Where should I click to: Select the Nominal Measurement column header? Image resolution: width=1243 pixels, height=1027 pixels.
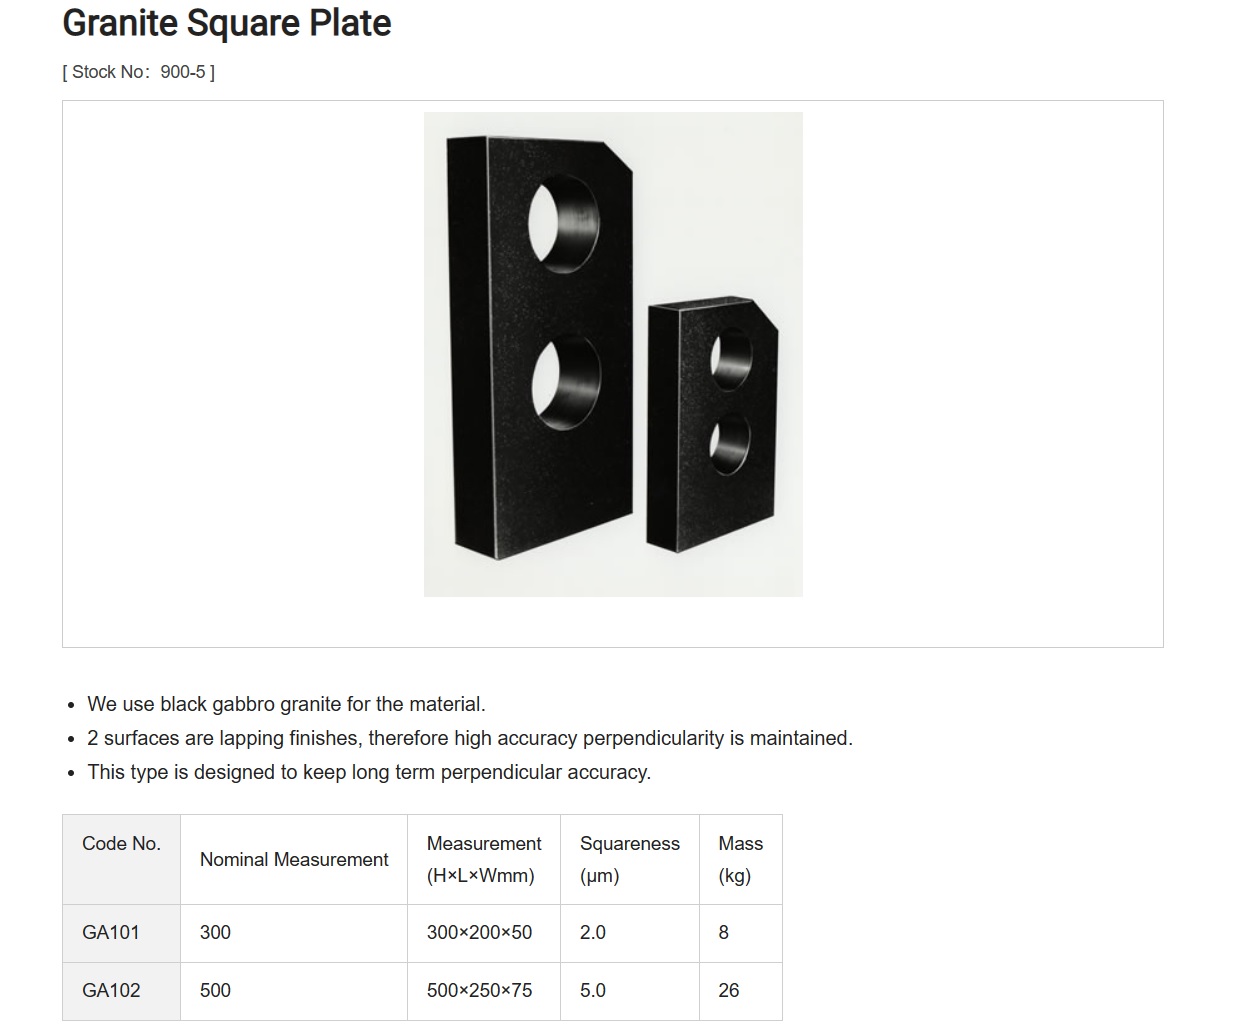tap(294, 860)
